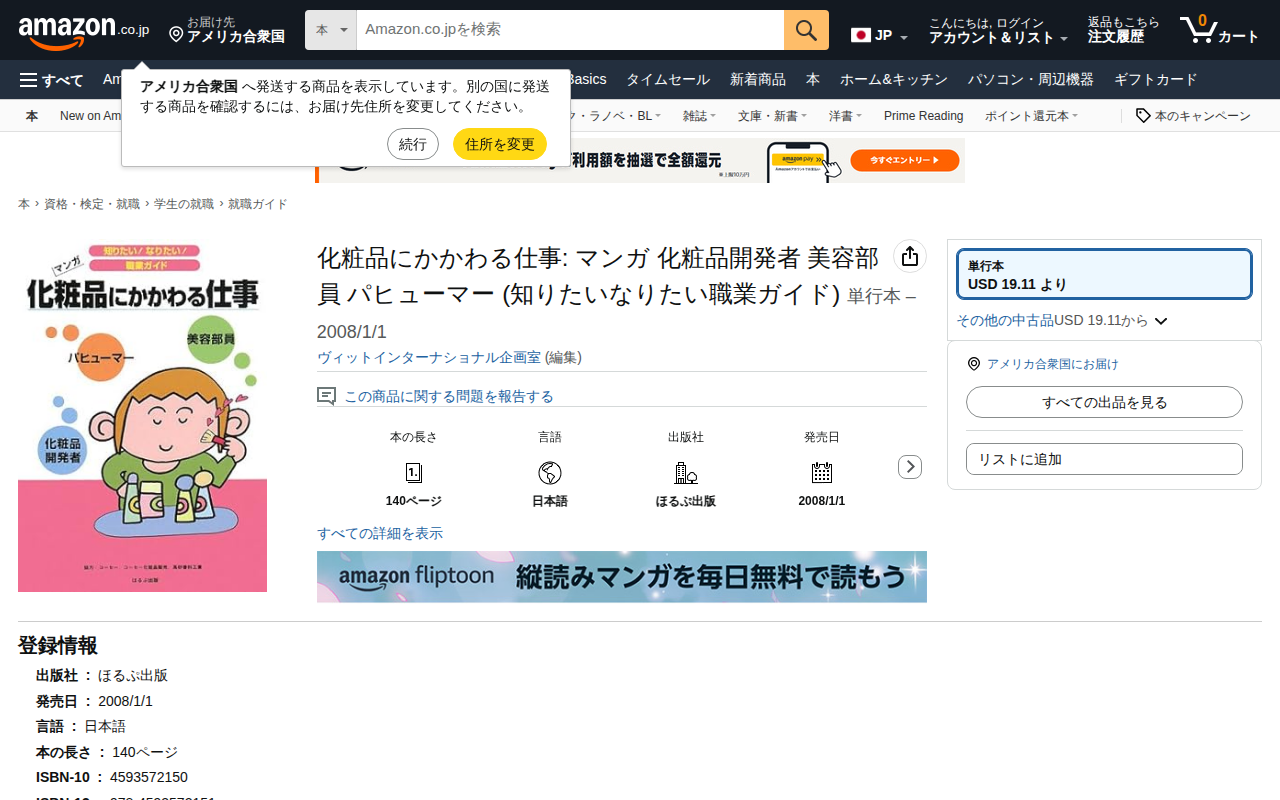Screen dimensions: 1280x800
Task: Click アメリカ合衆国にお届け delivery link
Action: (1053, 364)
